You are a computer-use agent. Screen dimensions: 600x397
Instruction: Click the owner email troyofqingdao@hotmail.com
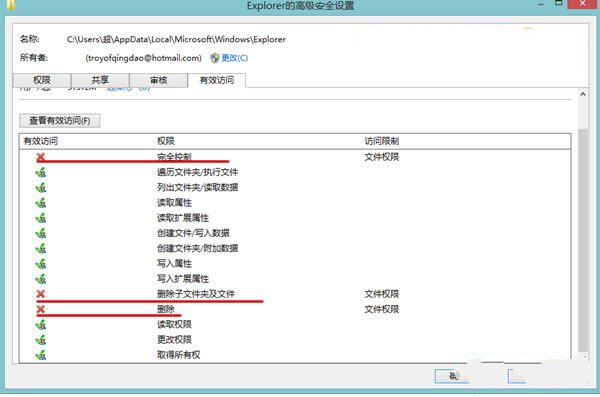pyautogui.click(x=143, y=58)
